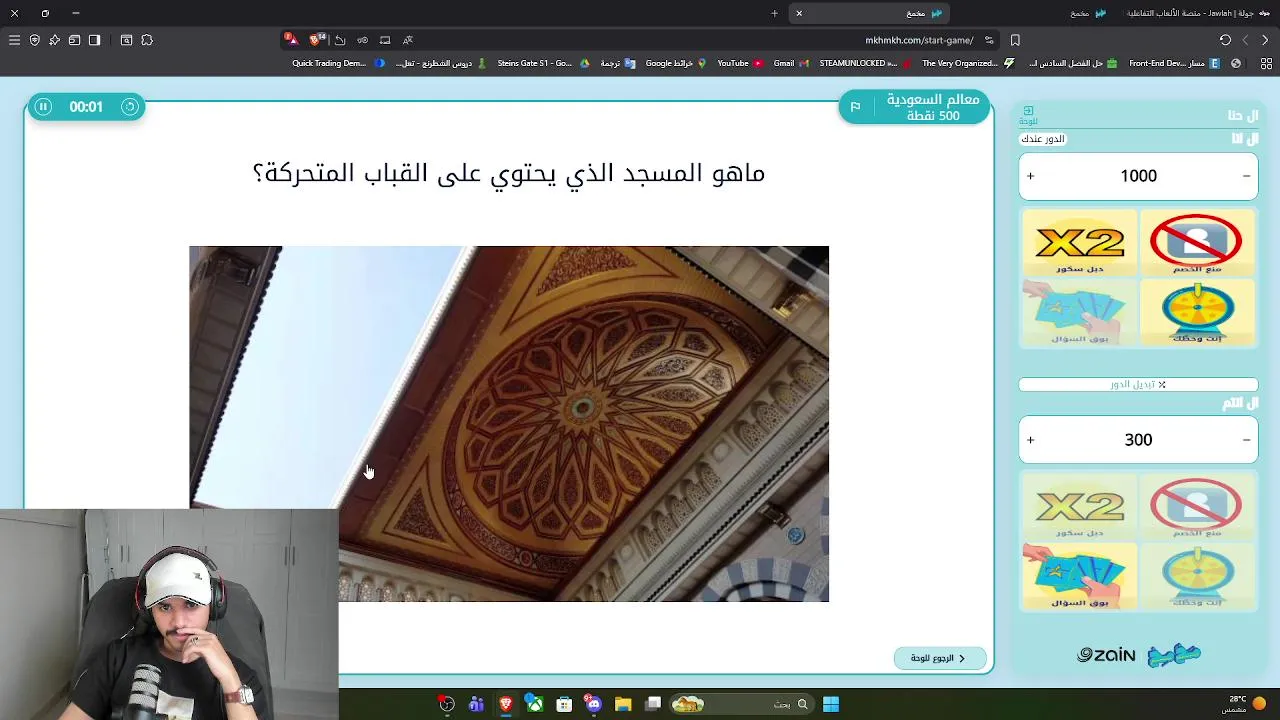Viewport: 1280px width, 720px height.
Task: Open the Quick Trading Dem... bookmark
Action: 337,63
